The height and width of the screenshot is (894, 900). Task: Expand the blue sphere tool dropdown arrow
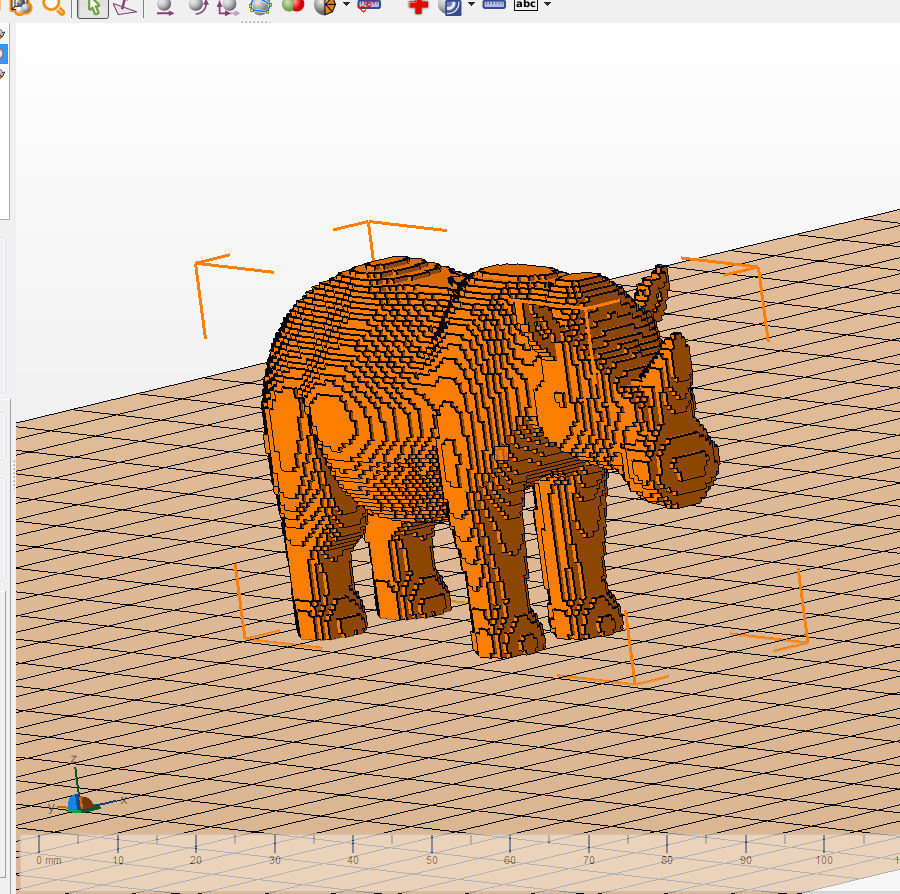[471, 5]
